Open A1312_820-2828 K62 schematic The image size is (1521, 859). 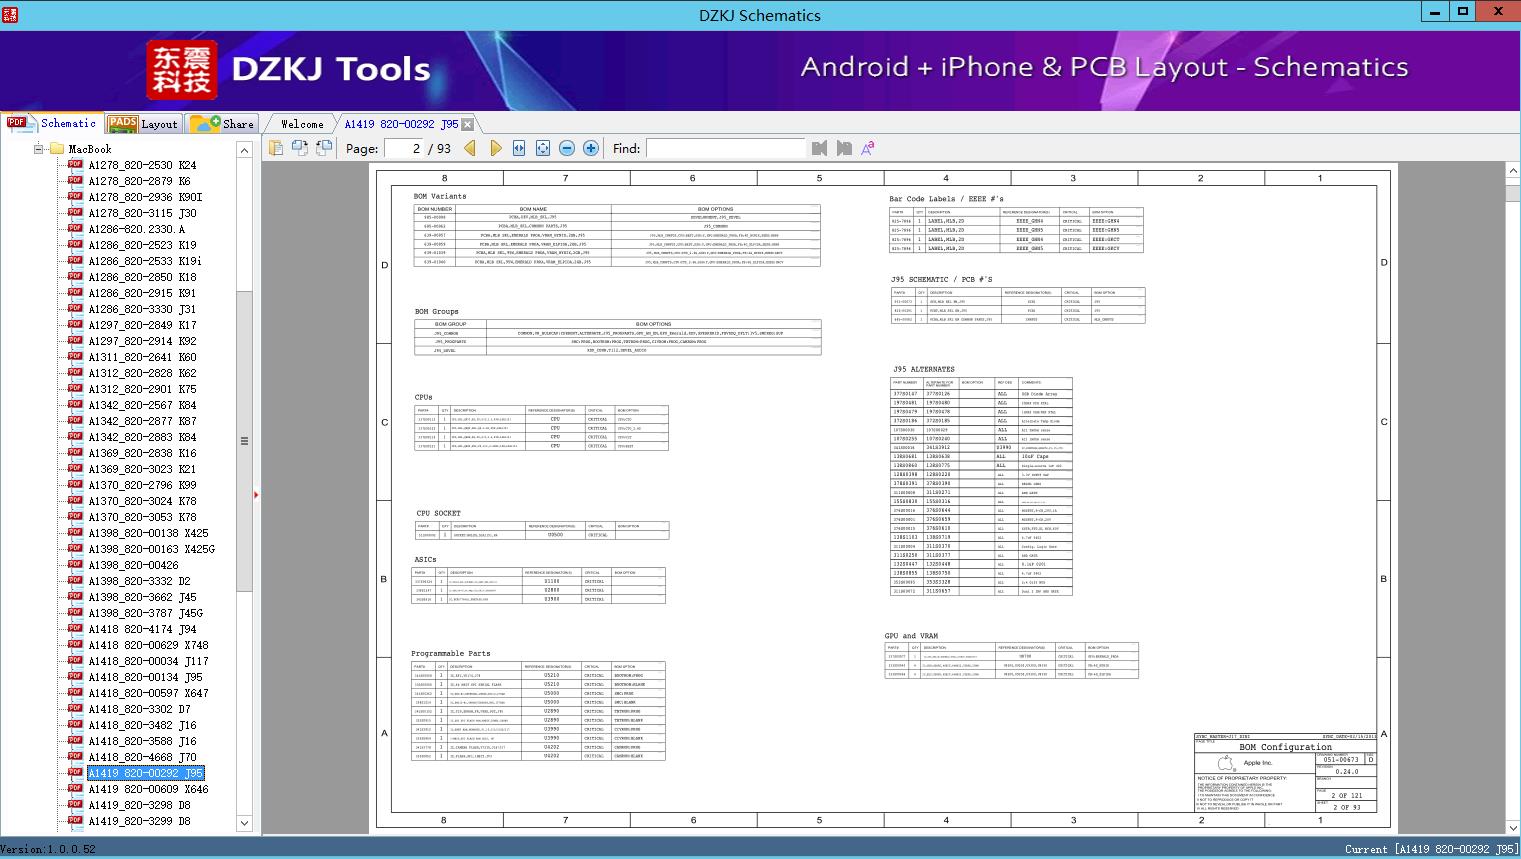tap(142, 373)
